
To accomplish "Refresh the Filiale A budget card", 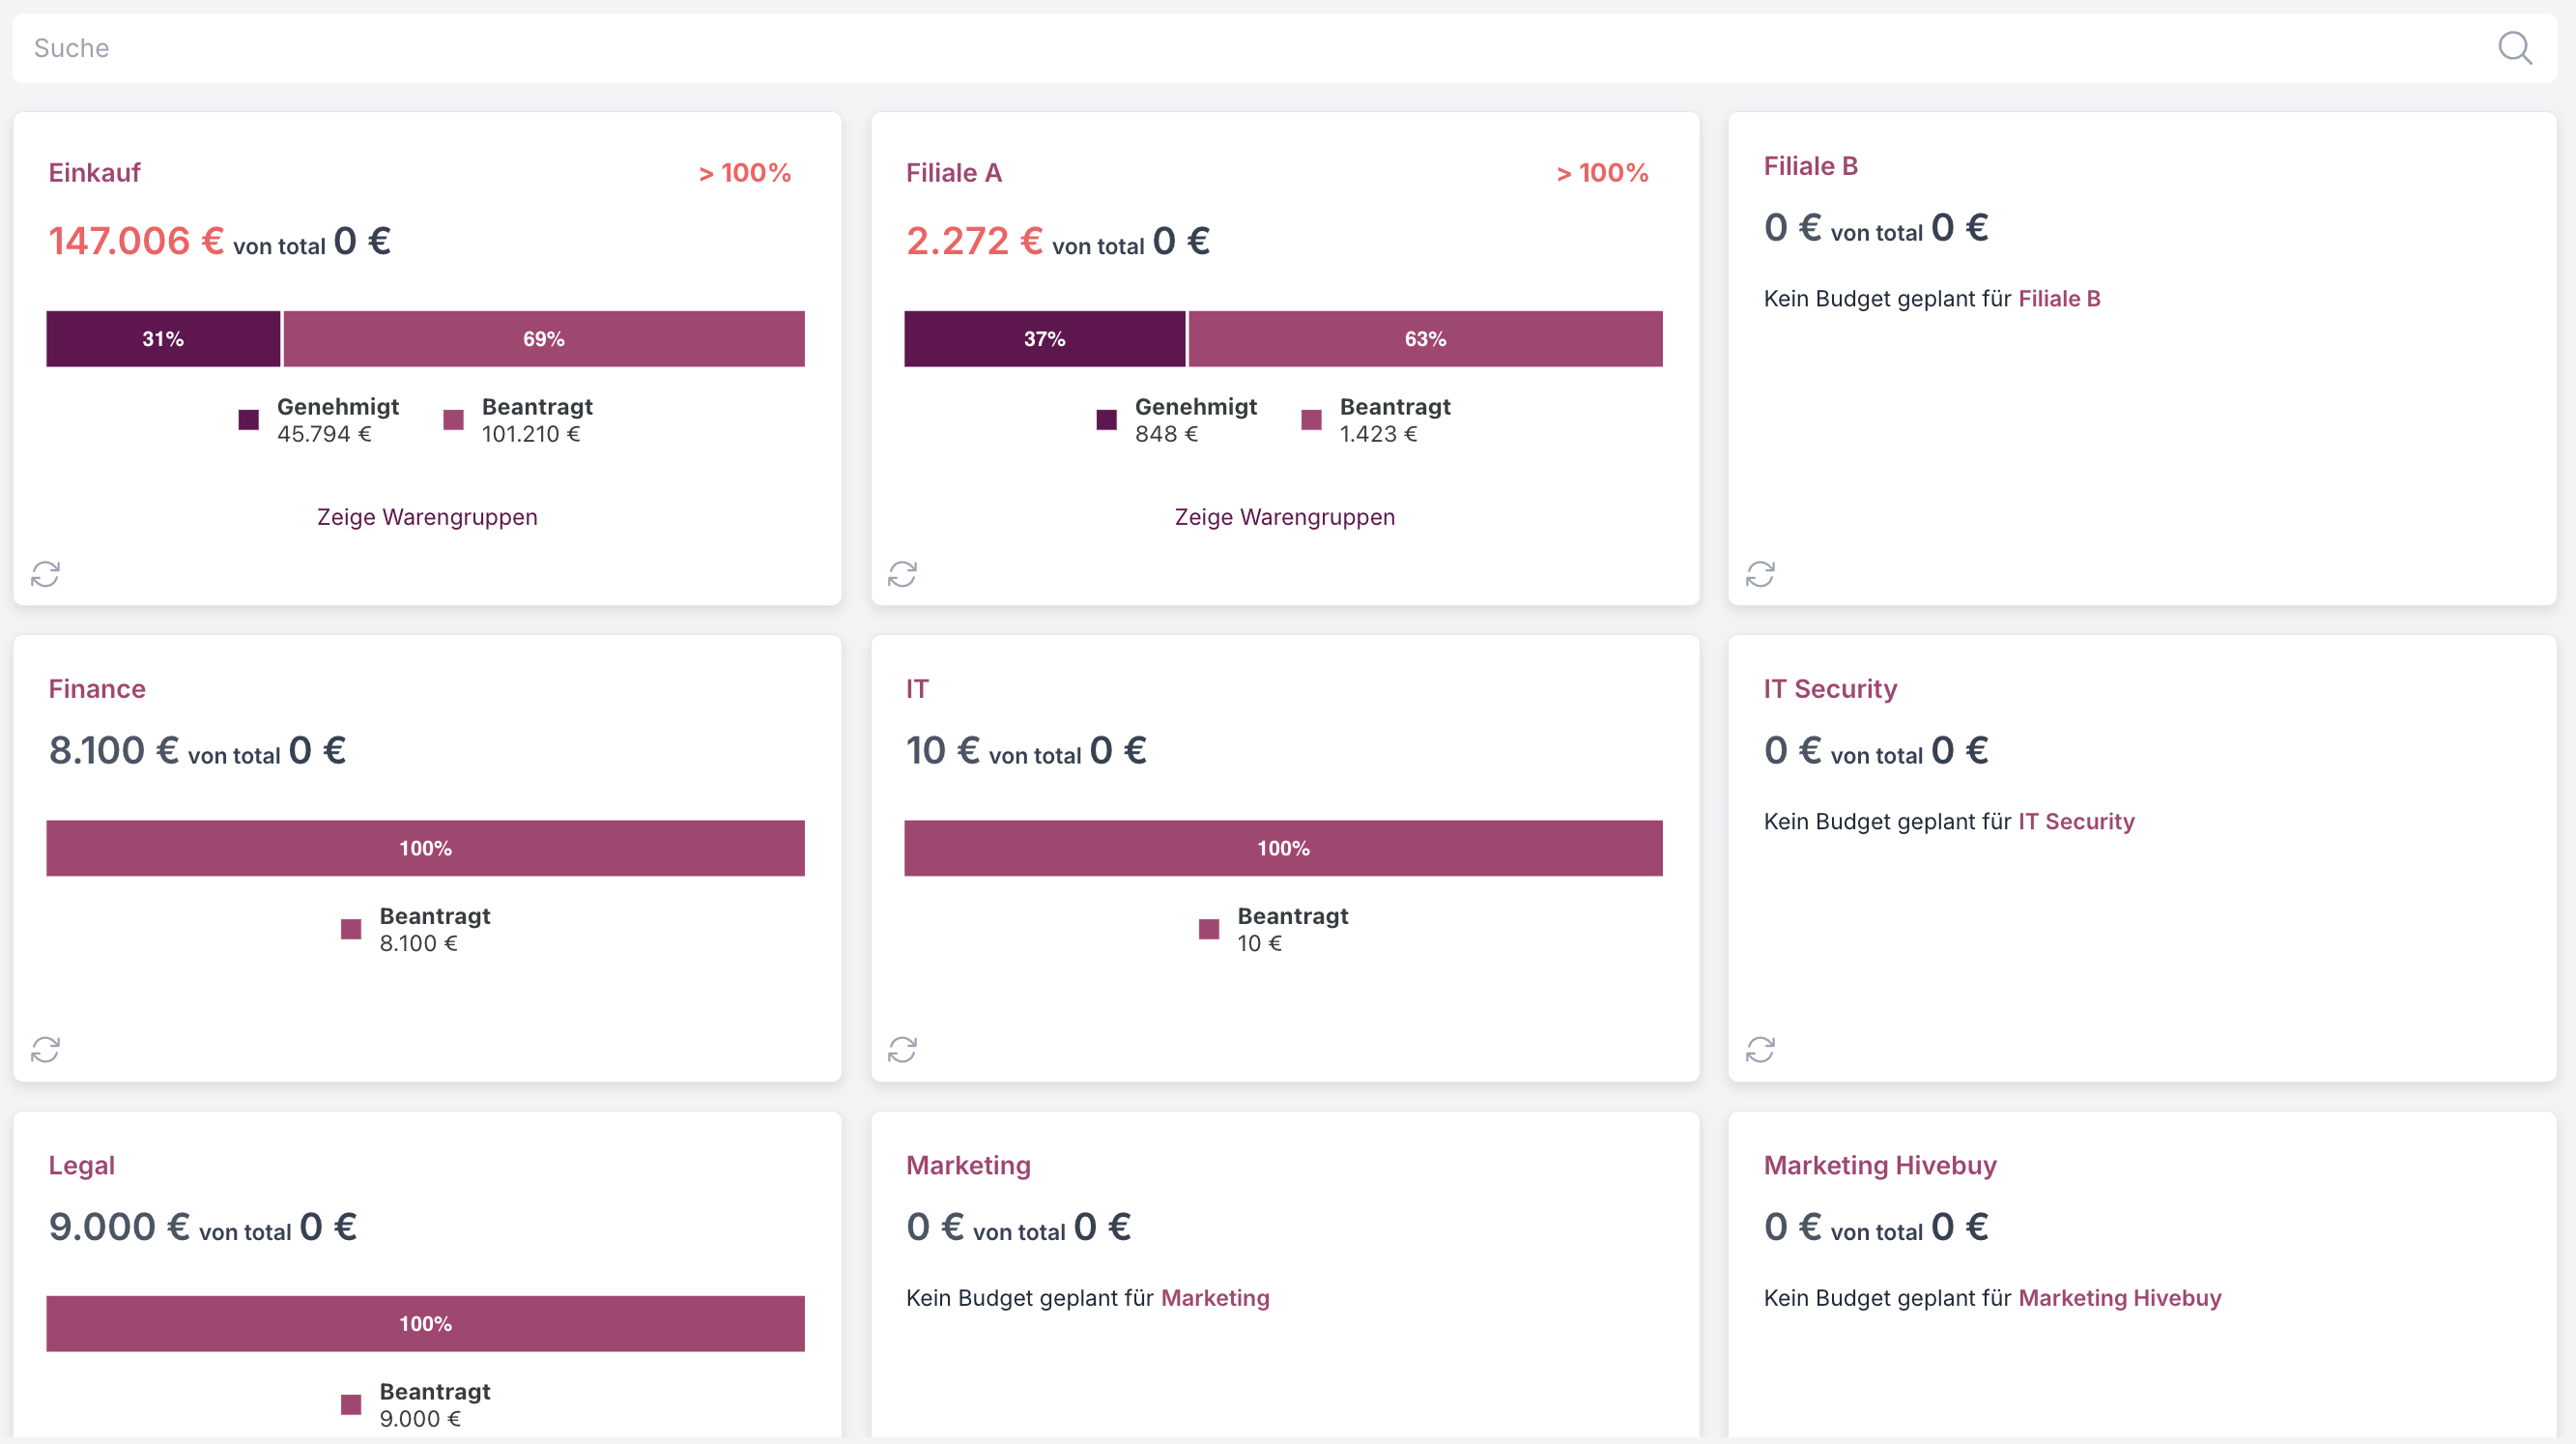I will tap(902, 574).
